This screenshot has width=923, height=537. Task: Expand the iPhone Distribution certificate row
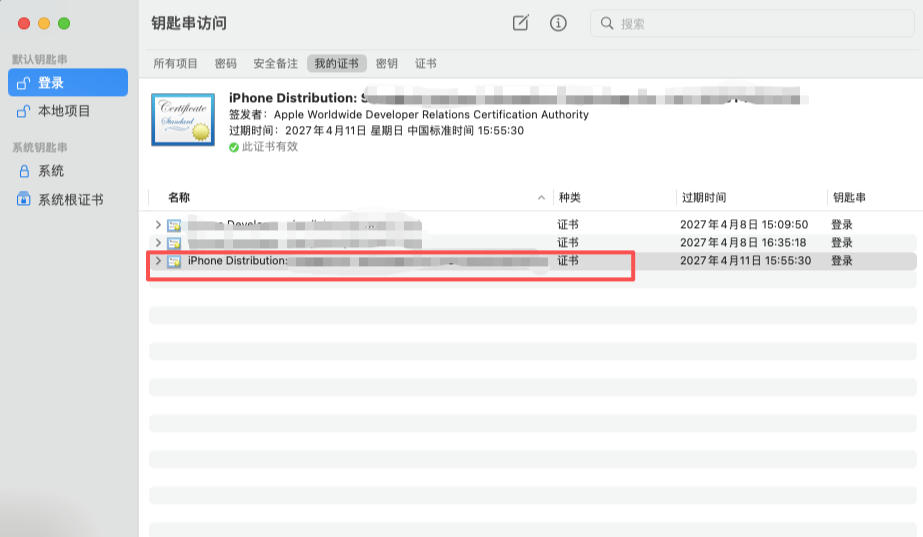[x=158, y=260]
